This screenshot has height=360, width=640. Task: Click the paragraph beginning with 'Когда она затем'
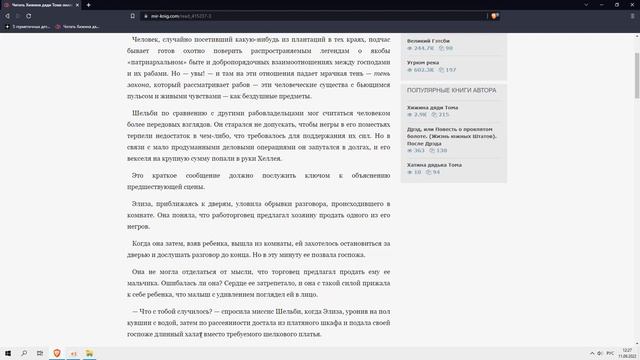[x=258, y=249]
